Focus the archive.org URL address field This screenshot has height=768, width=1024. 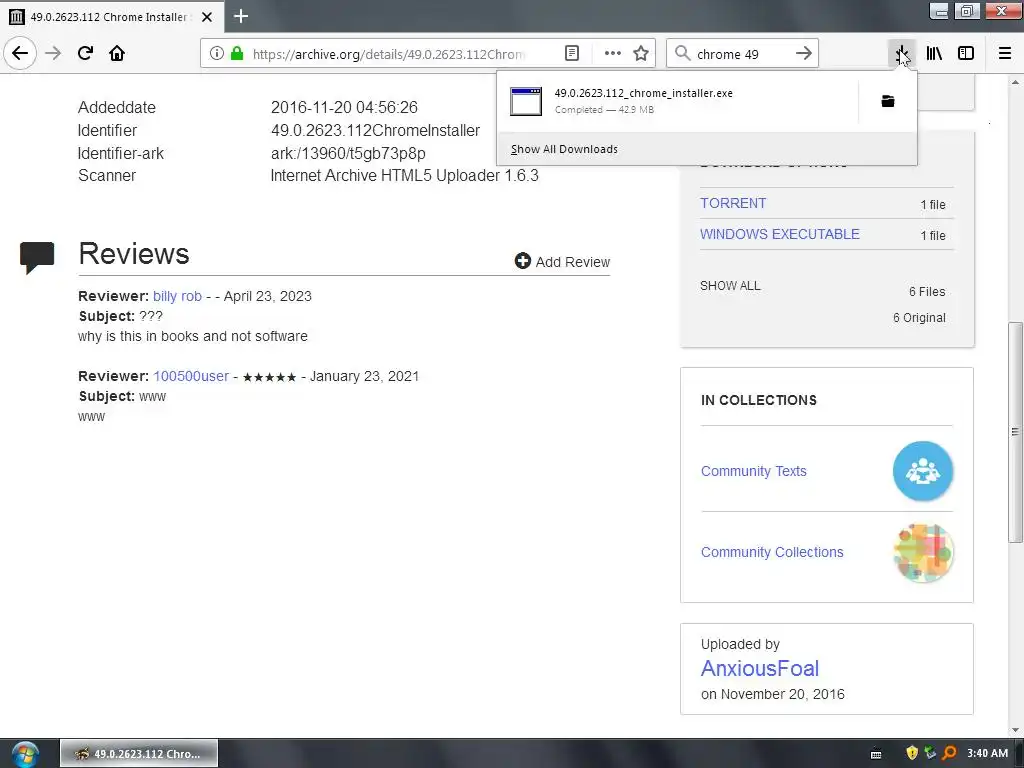click(389, 54)
